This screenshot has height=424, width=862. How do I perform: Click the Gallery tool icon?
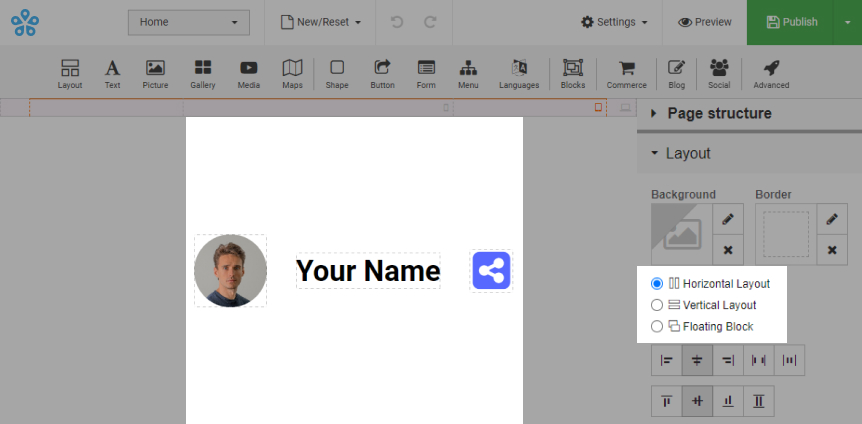click(203, 68)
